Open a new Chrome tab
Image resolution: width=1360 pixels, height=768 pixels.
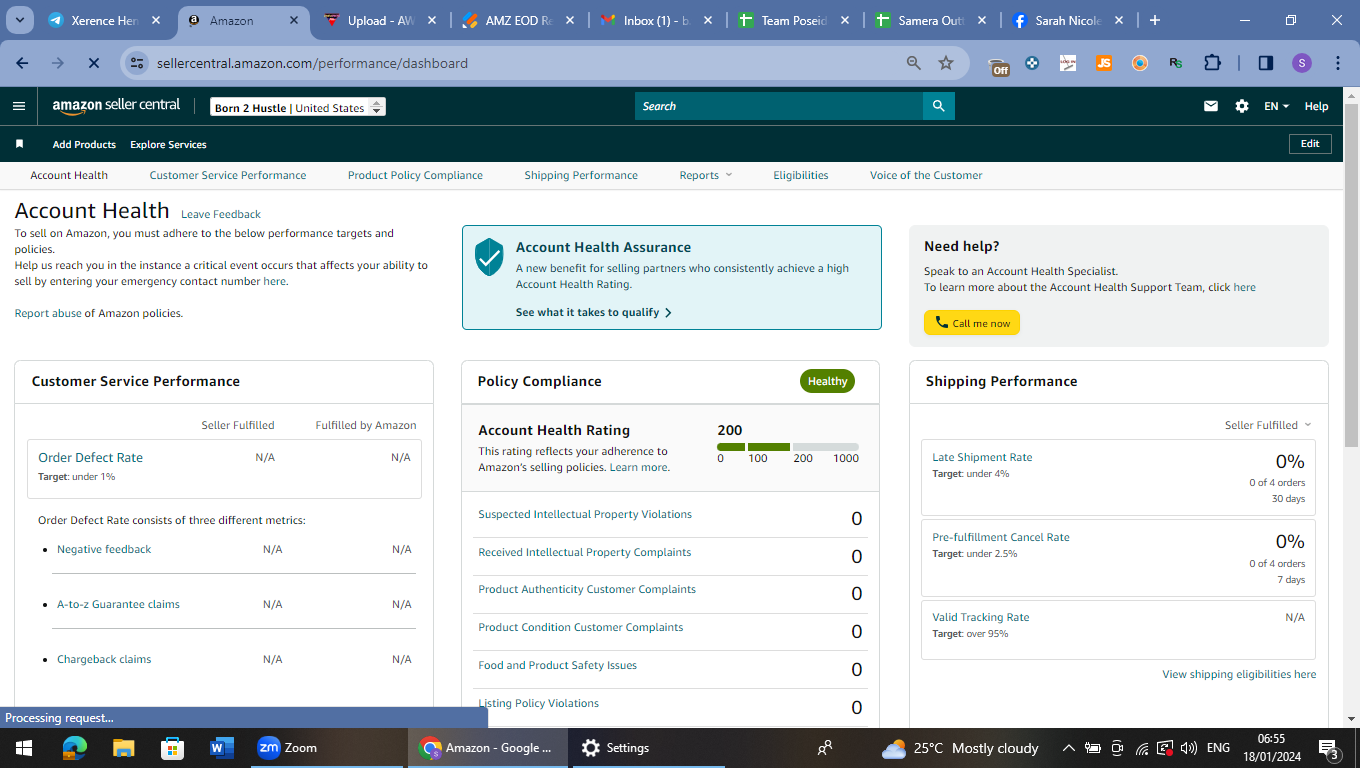(x=1155, y=20)
